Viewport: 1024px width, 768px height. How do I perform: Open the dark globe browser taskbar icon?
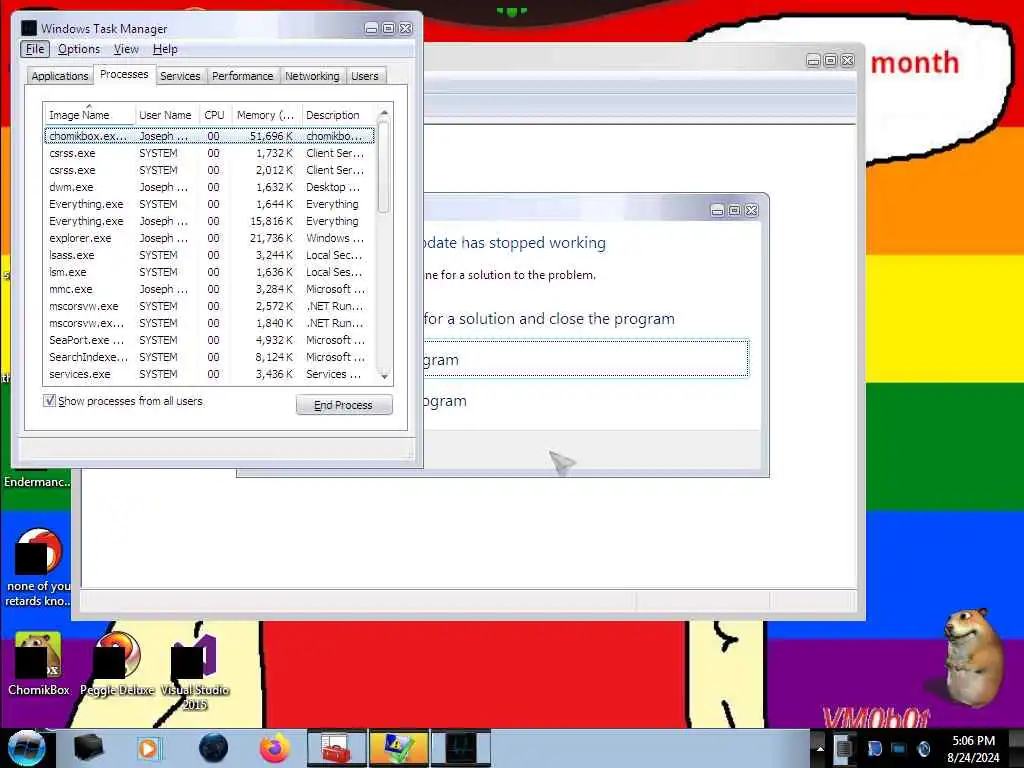tap(214, 748)
